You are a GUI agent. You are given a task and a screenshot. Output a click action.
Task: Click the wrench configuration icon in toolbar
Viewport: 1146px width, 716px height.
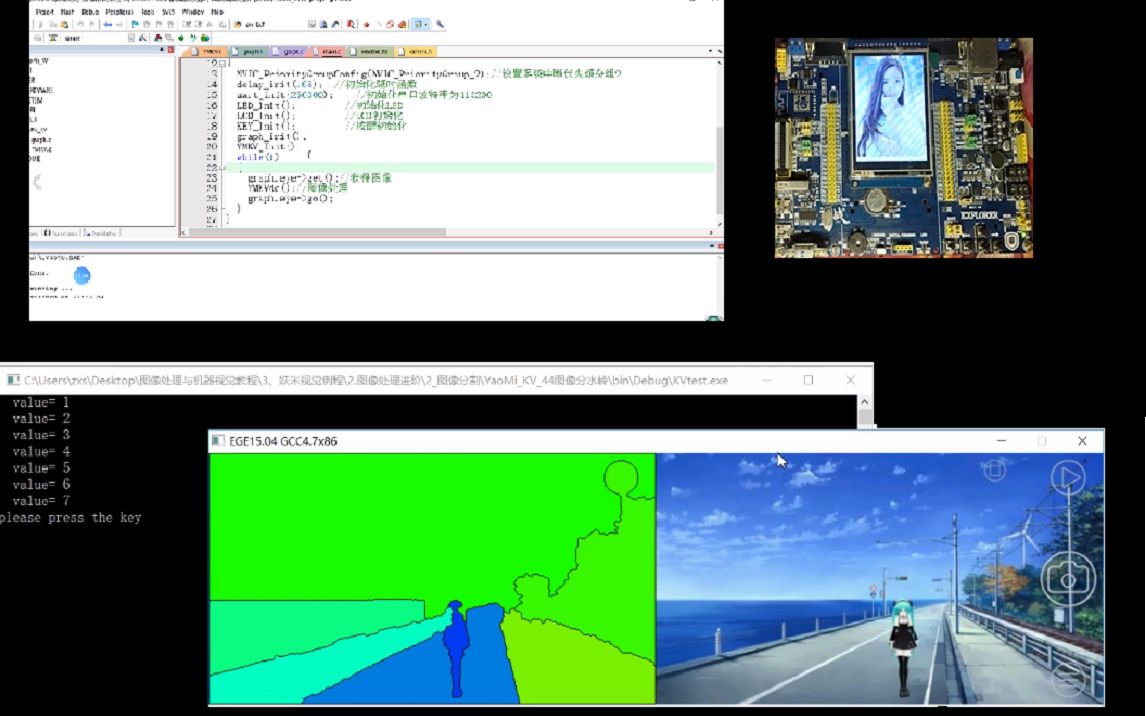(x=440, y=24)
